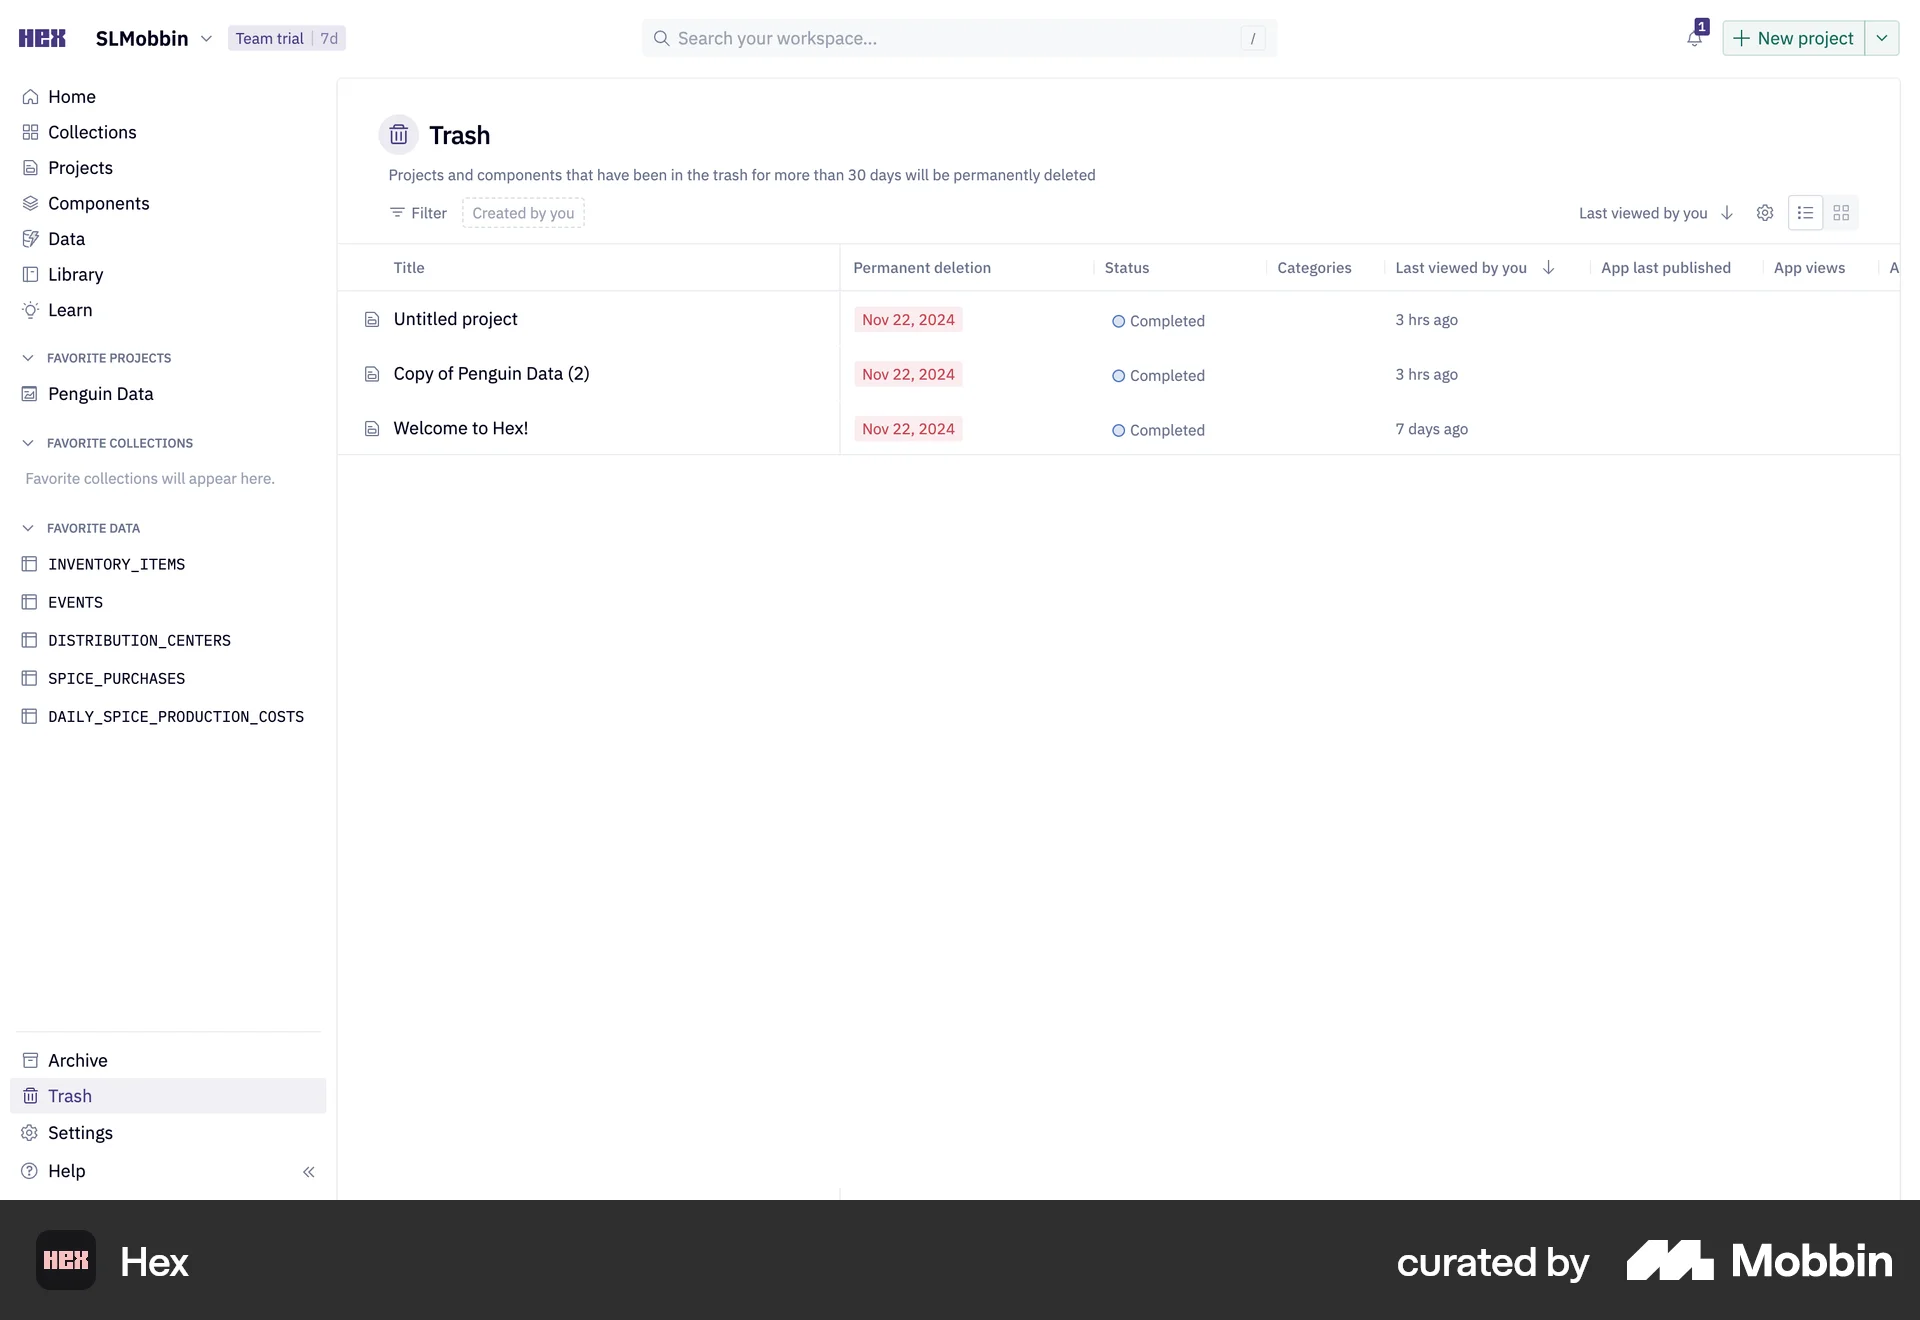The height and width of the screenshot is (1320, 1920).
Task: Switch to list view layout
Action: pos(1805,213)
